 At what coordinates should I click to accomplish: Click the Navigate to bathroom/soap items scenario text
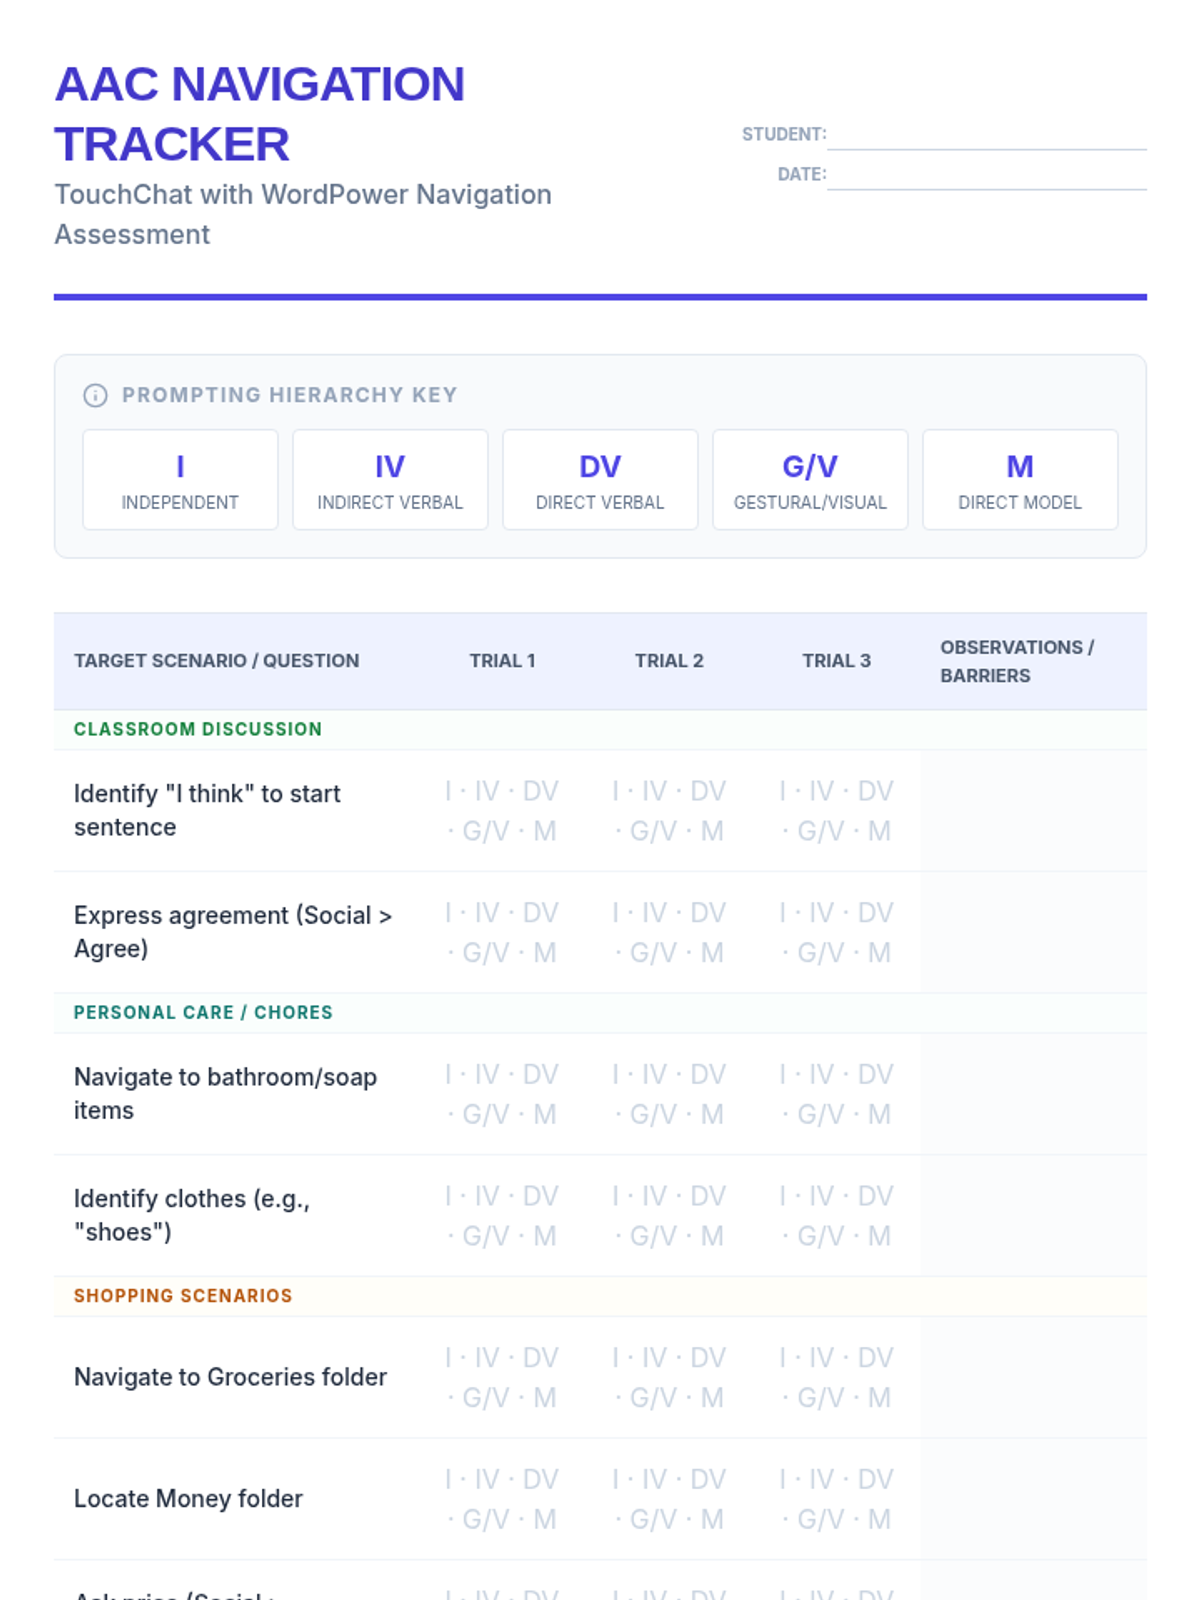click(225, 1093)
